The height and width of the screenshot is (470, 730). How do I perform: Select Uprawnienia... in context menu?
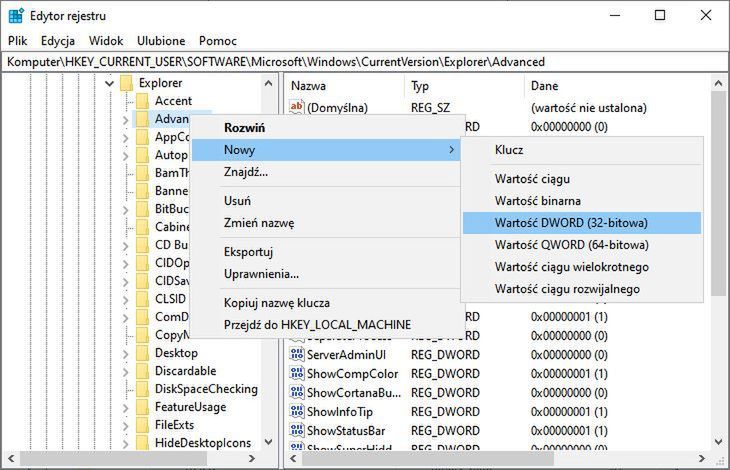click(x=261, y=273)
